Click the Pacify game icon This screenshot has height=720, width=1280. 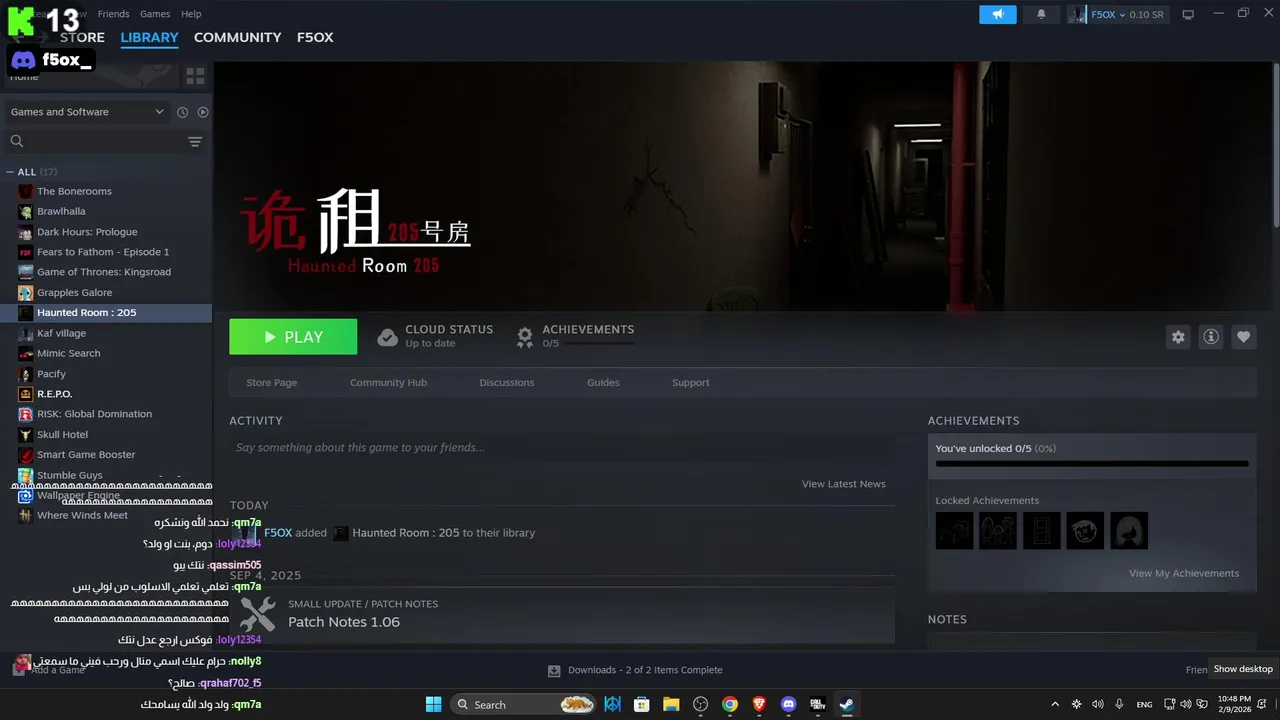tap(25, 374)
